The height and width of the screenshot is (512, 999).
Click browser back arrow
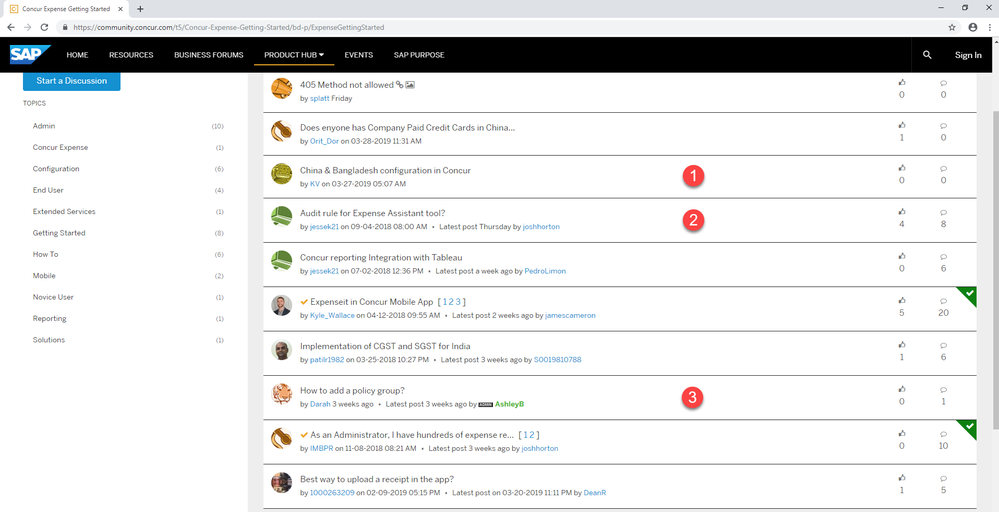(11, 27)
